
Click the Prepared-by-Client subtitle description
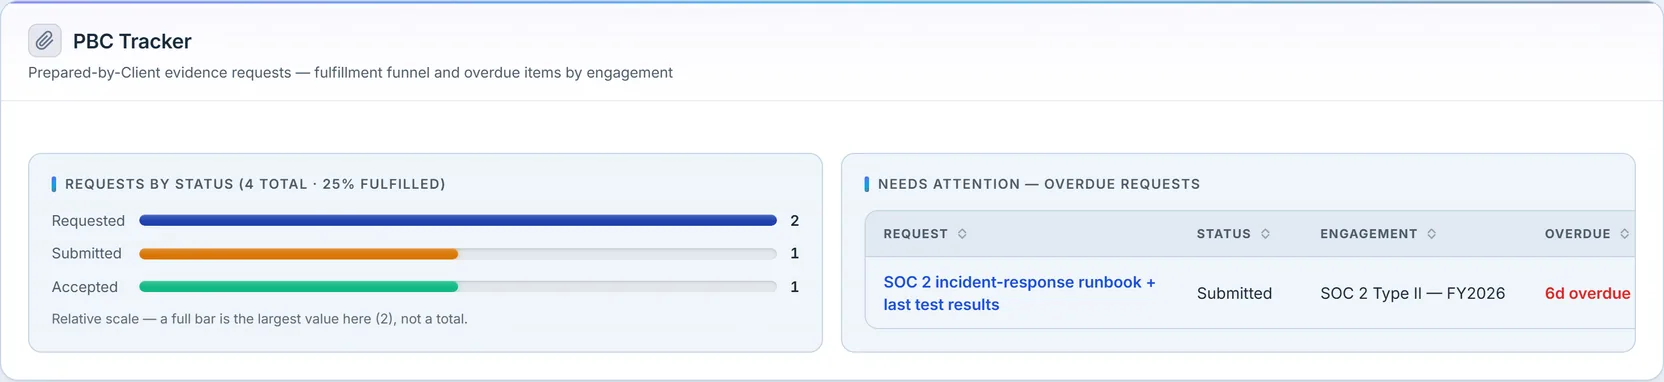point(350,73)
